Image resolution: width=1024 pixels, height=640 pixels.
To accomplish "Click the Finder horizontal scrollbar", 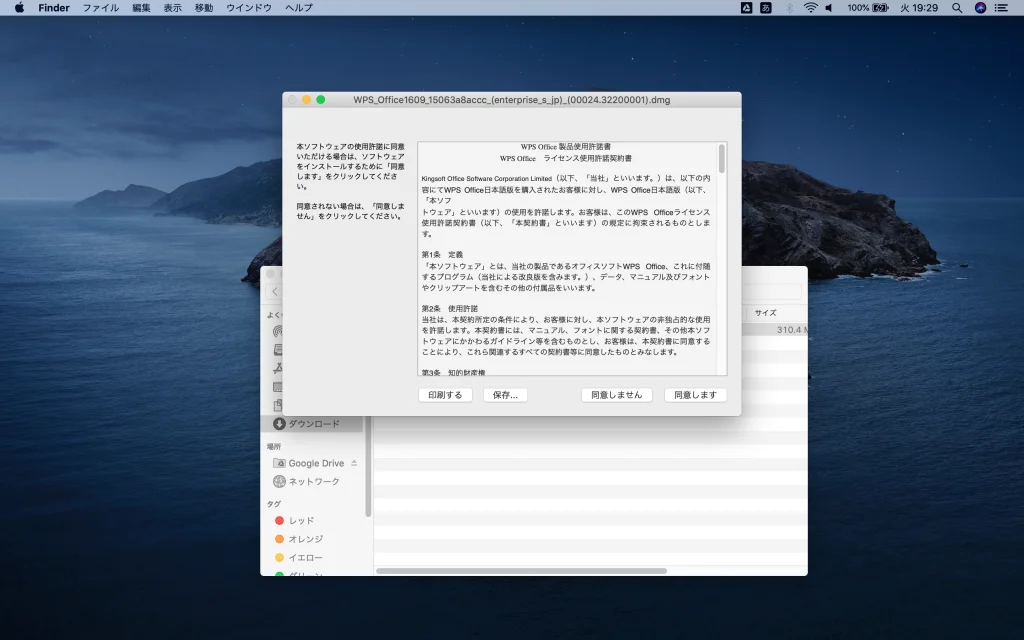I will point(521,571).
